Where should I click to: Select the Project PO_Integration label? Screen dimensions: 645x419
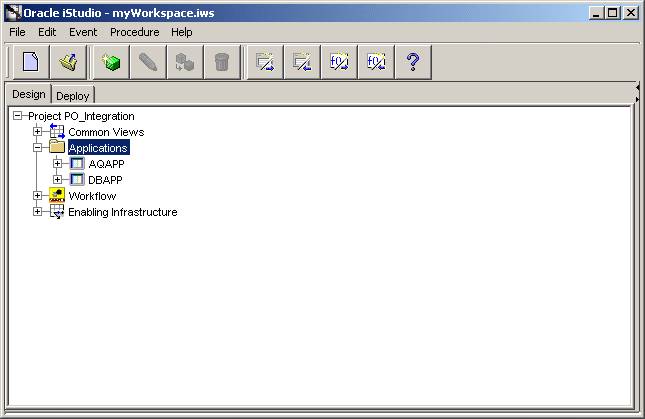[81, 116]
